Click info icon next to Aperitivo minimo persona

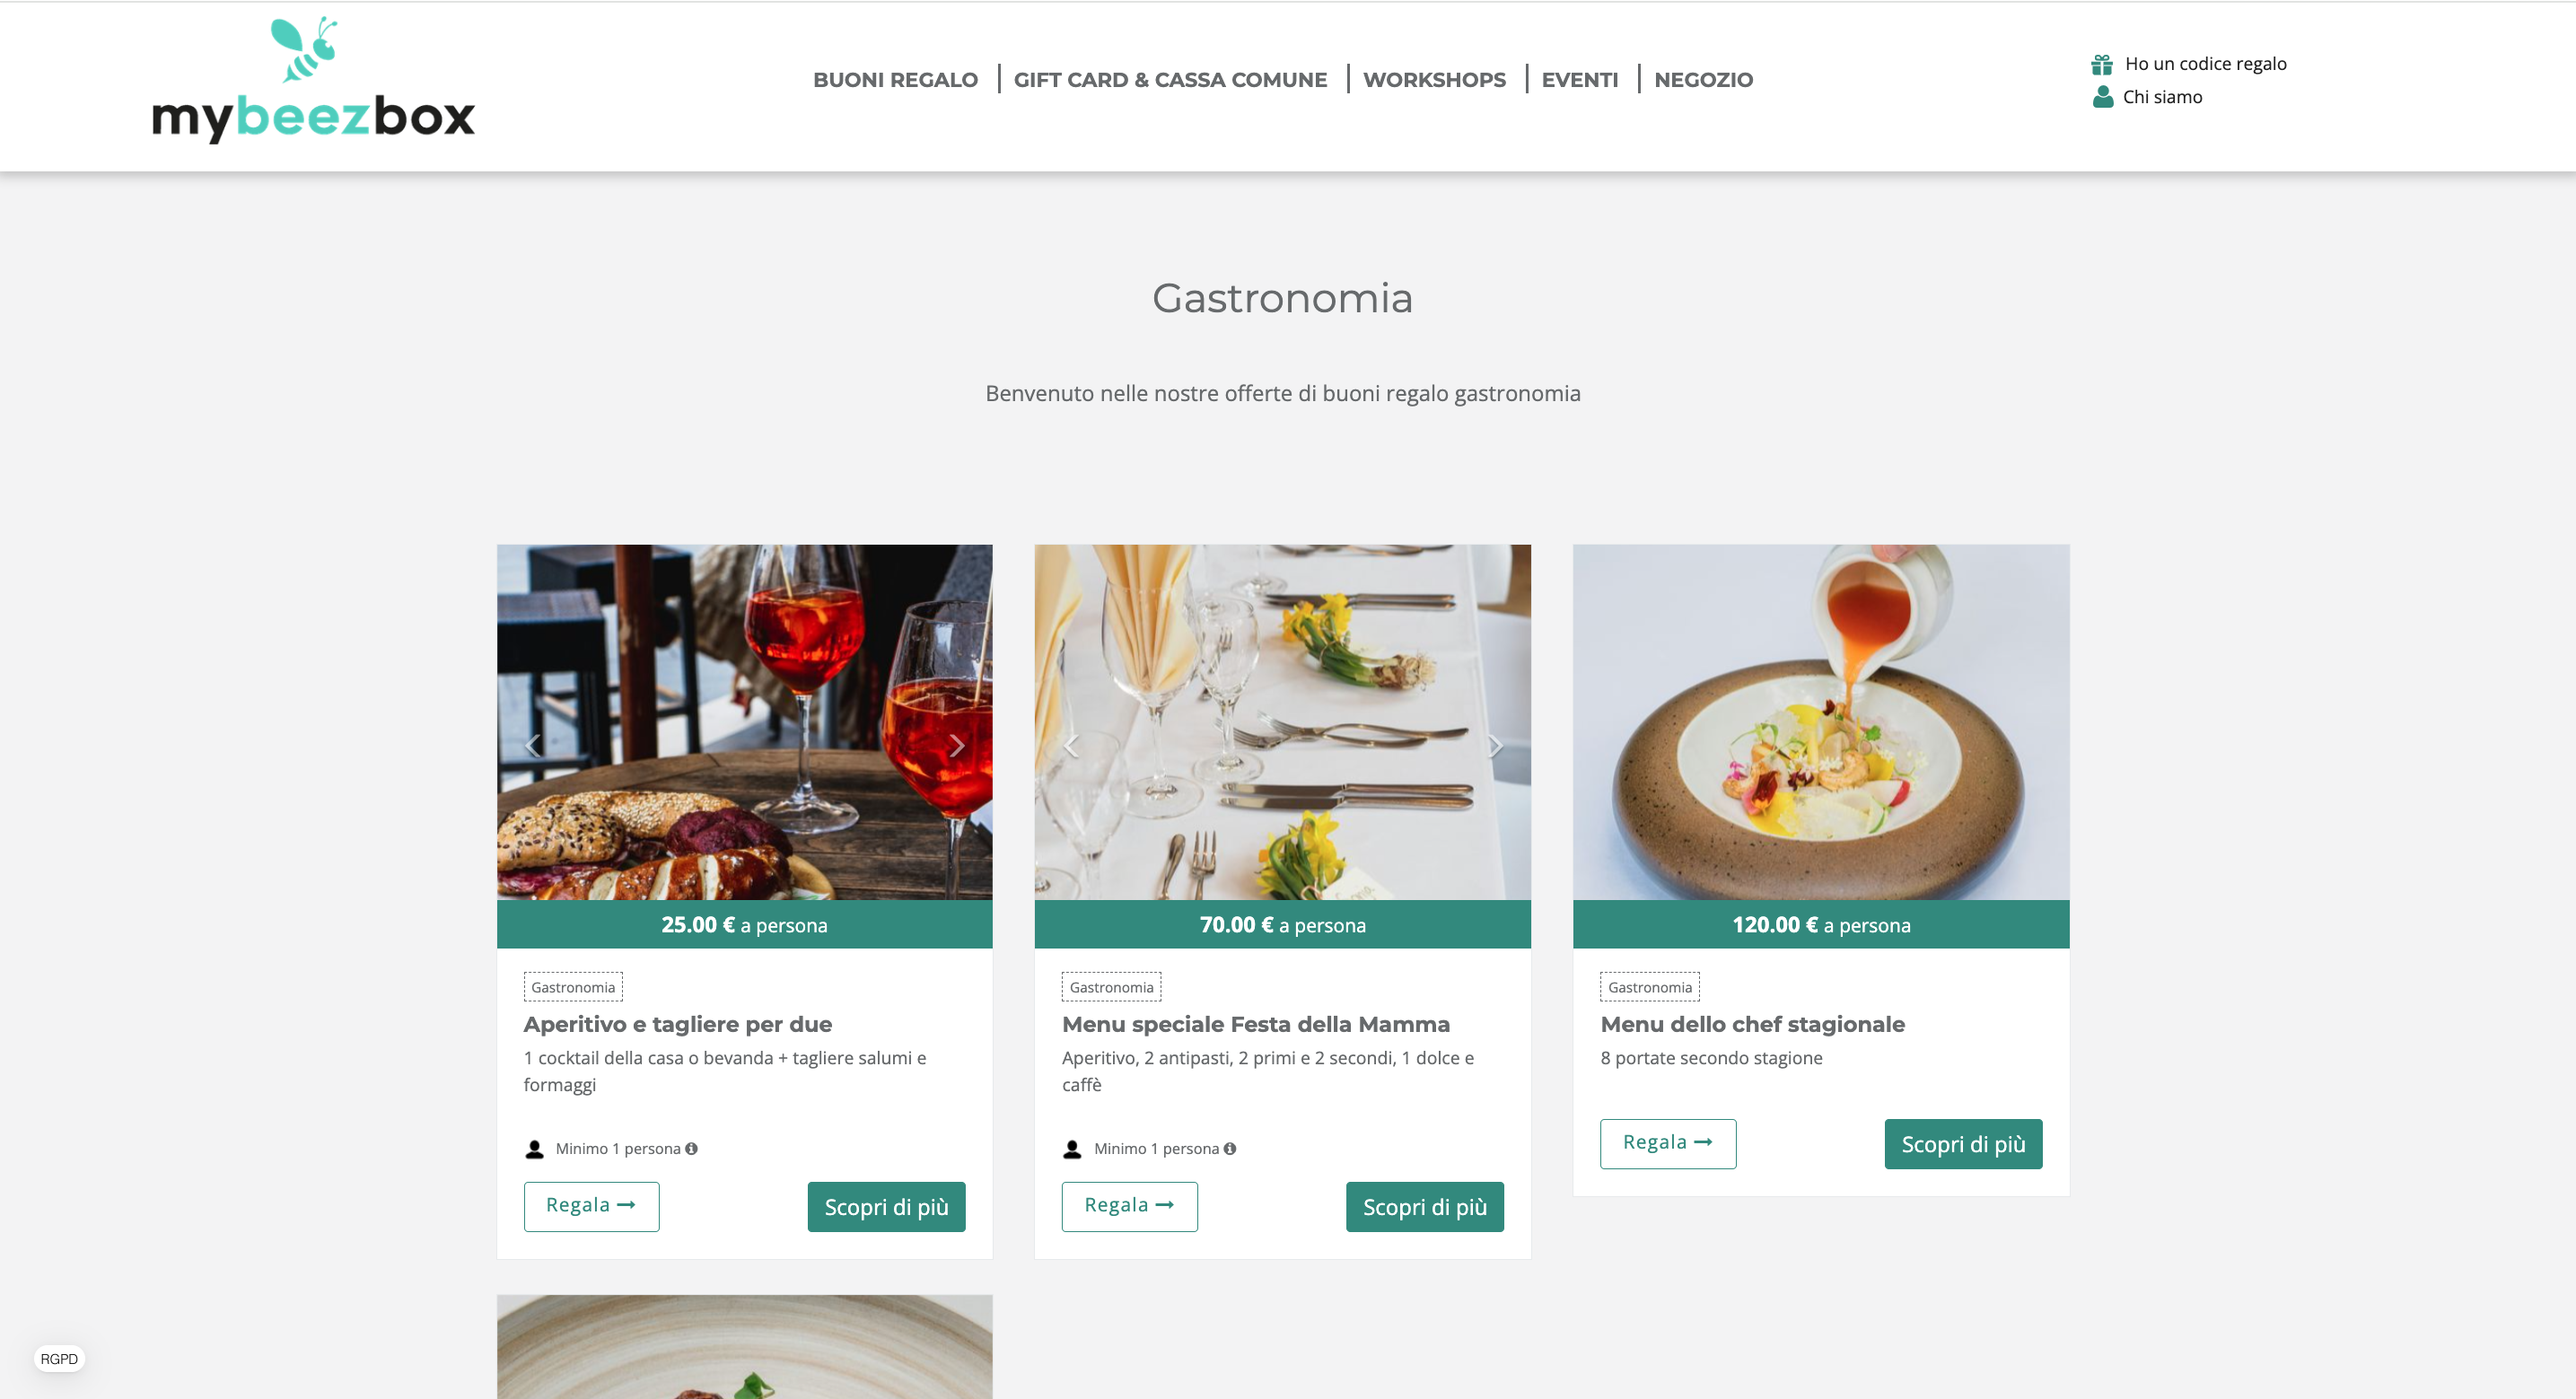691,1148
